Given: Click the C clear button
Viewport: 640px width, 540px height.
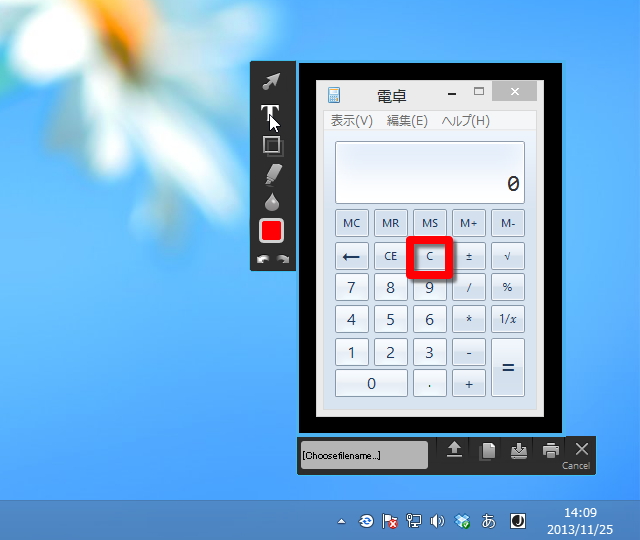Looking at the screenshot, I should tap(430, 256).
